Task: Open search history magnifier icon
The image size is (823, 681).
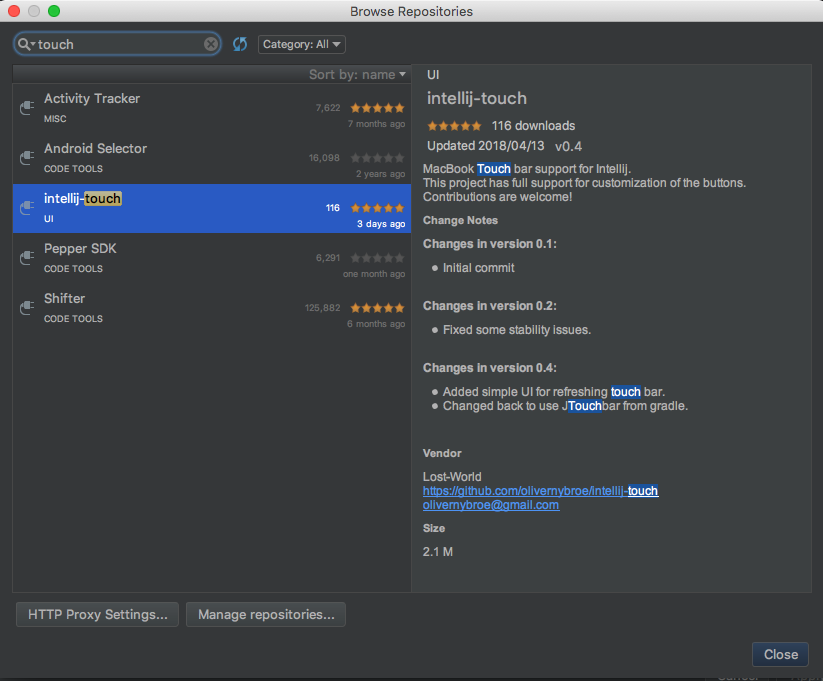Action: pos(25,45)
